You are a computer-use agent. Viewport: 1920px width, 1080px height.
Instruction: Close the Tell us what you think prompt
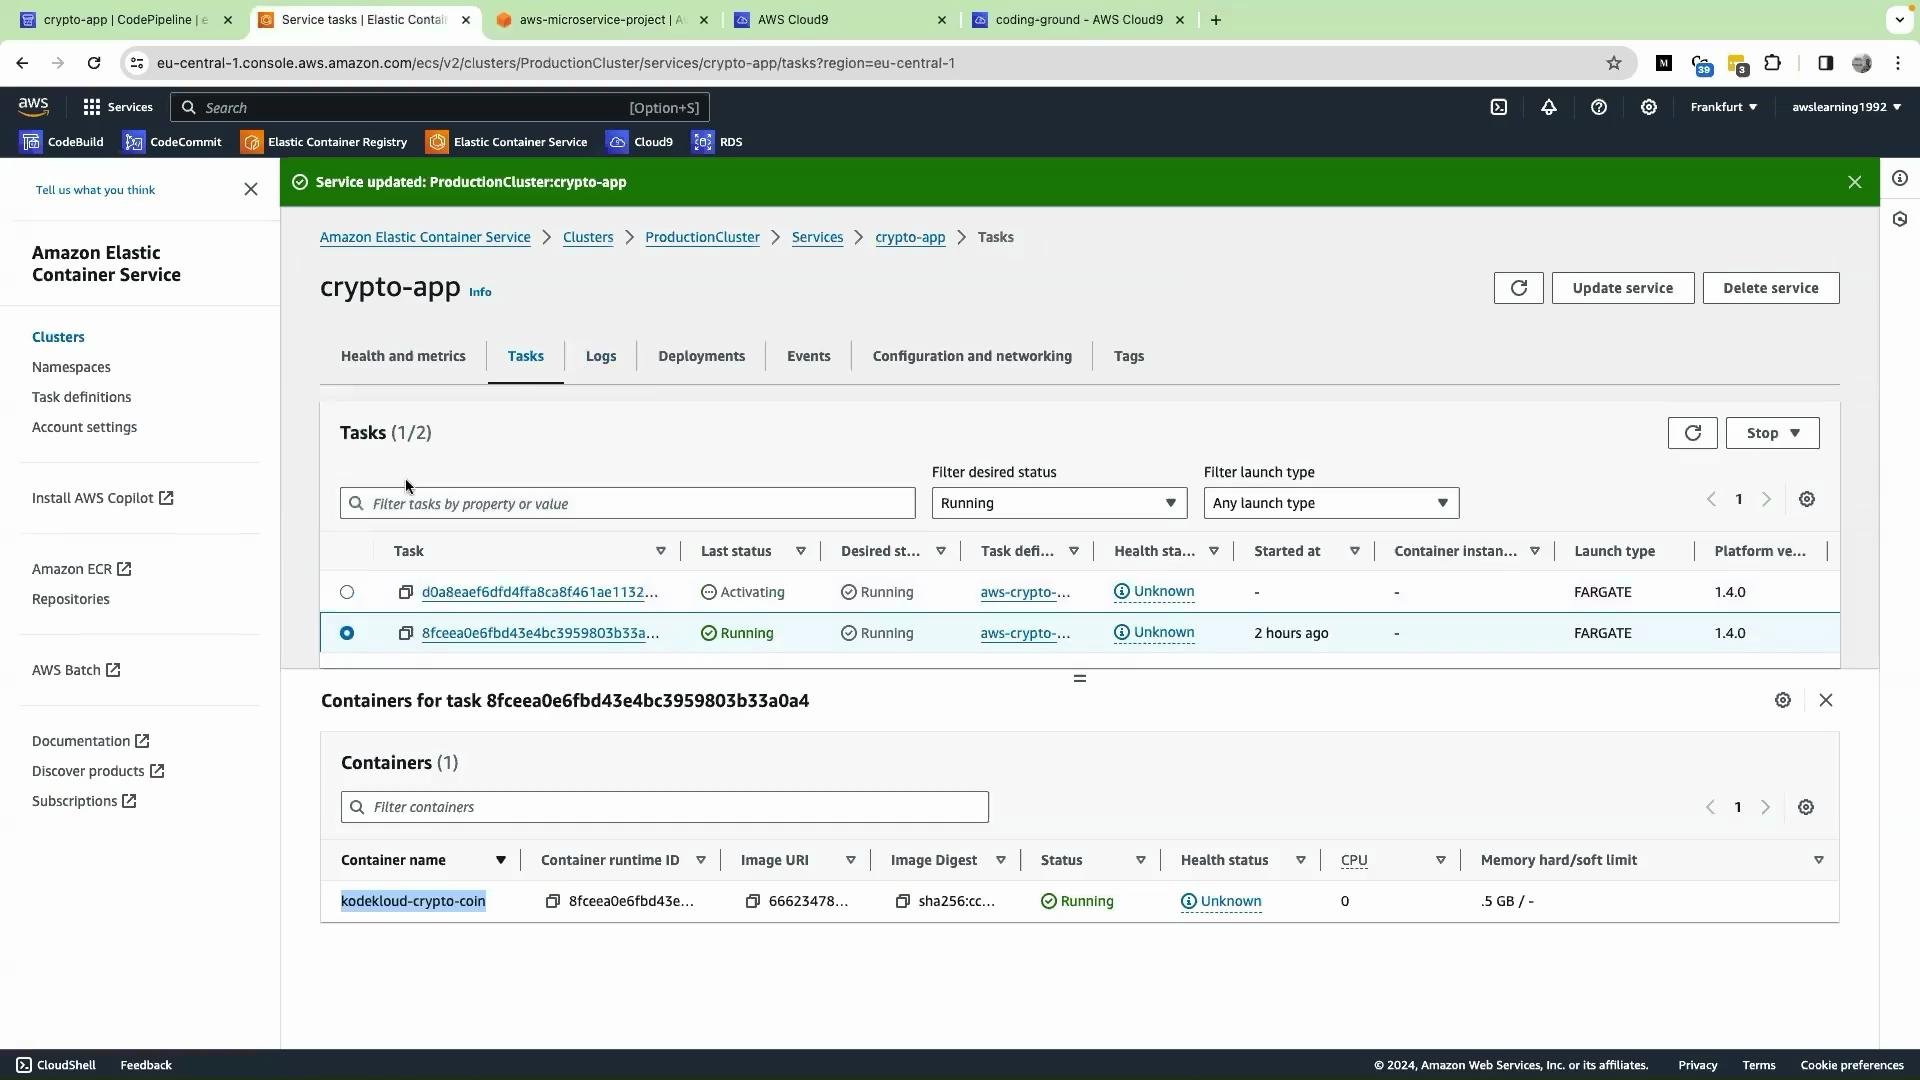pyautogui.click(x=251, y=189)
